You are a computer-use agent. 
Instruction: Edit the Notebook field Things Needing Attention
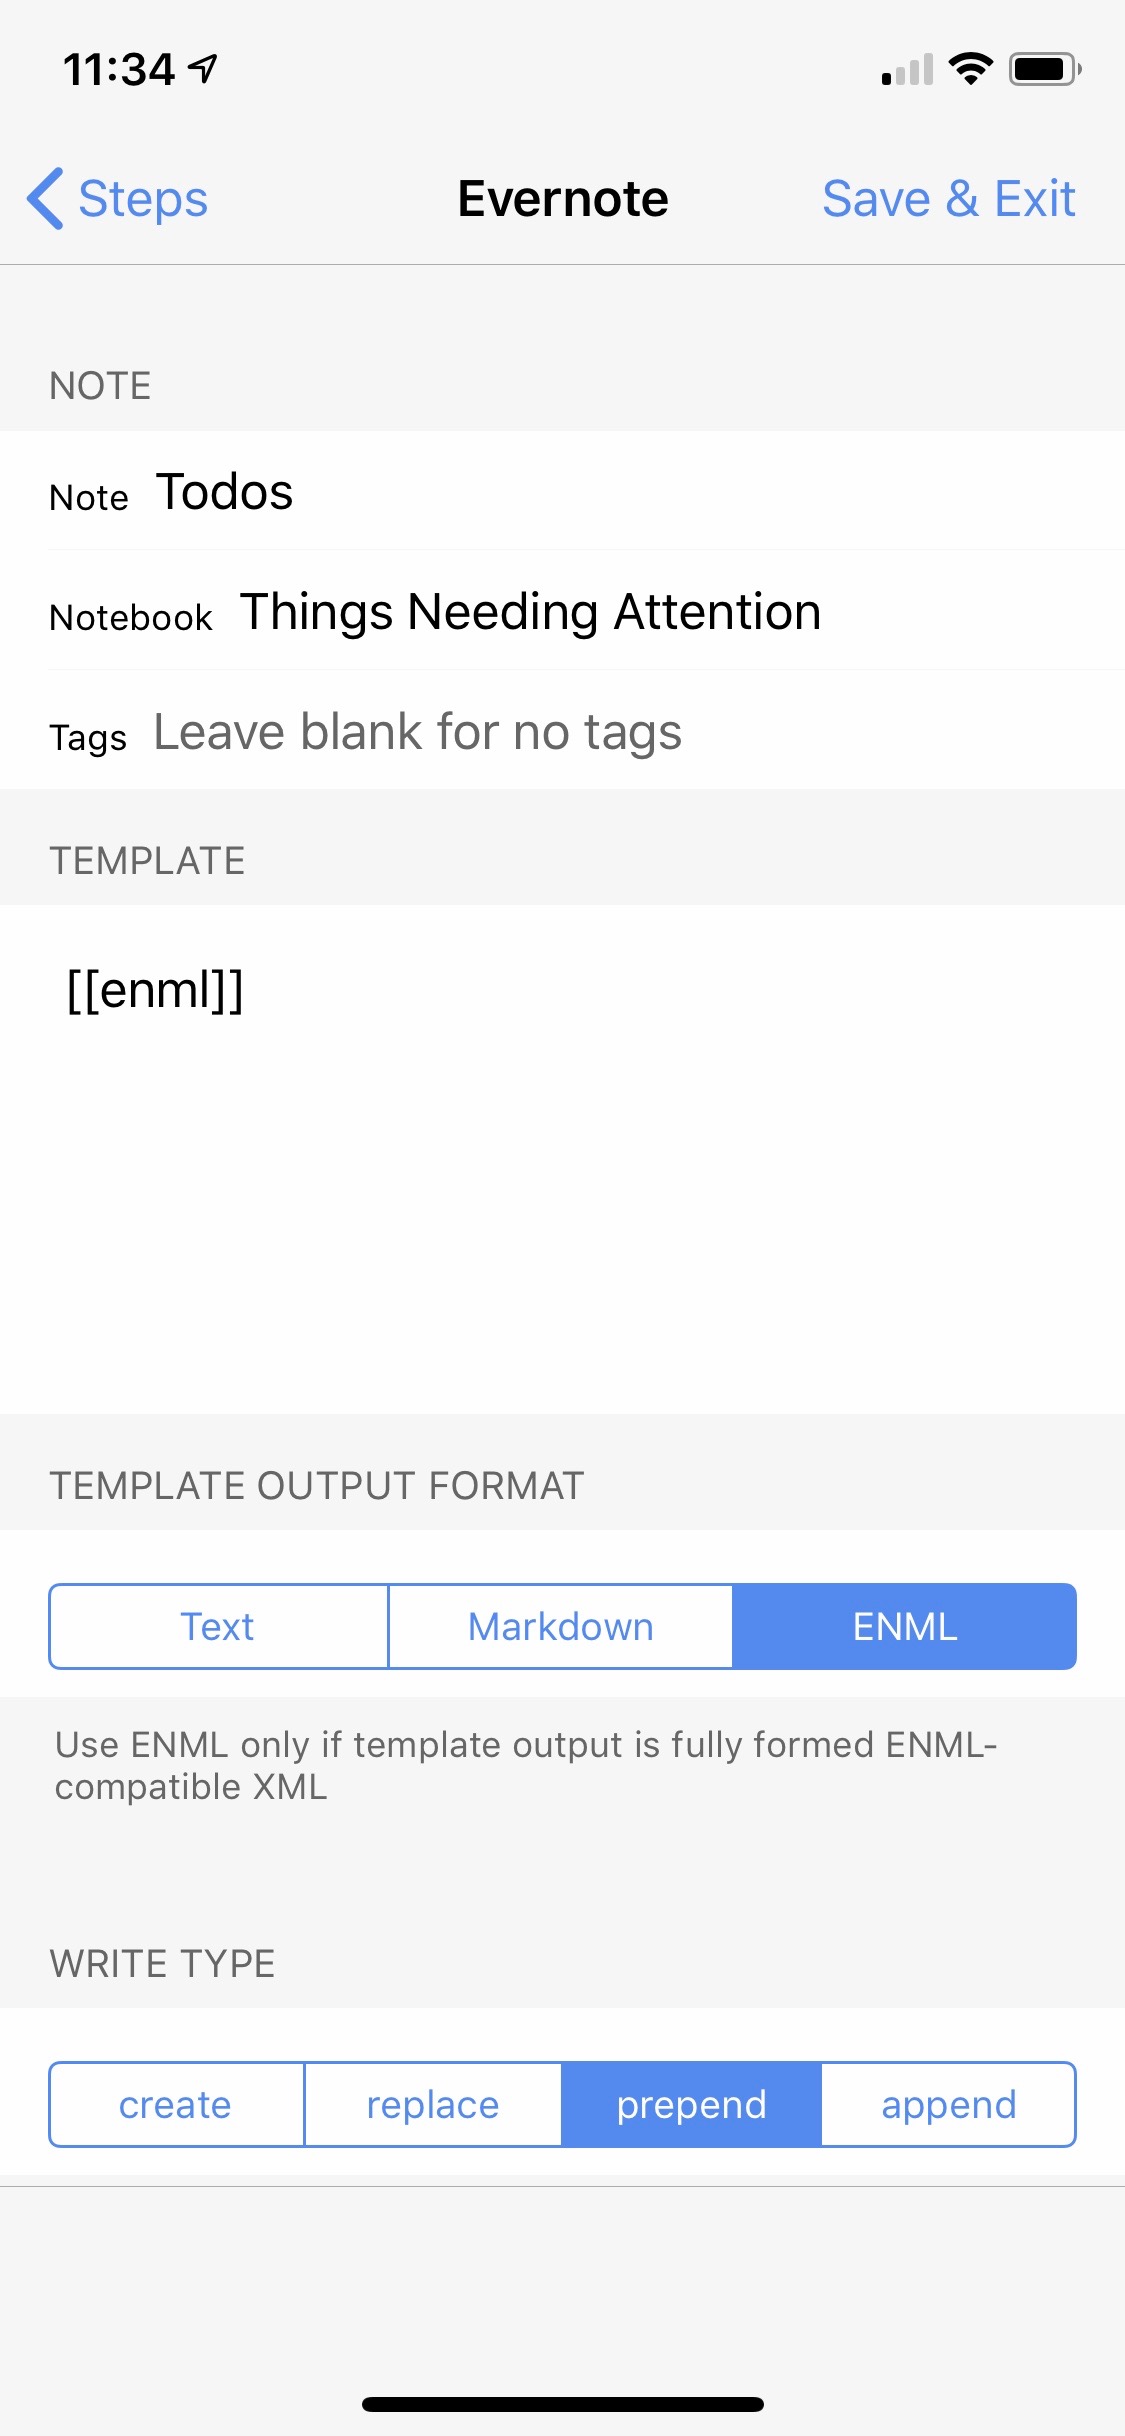[x=562, y=611]
